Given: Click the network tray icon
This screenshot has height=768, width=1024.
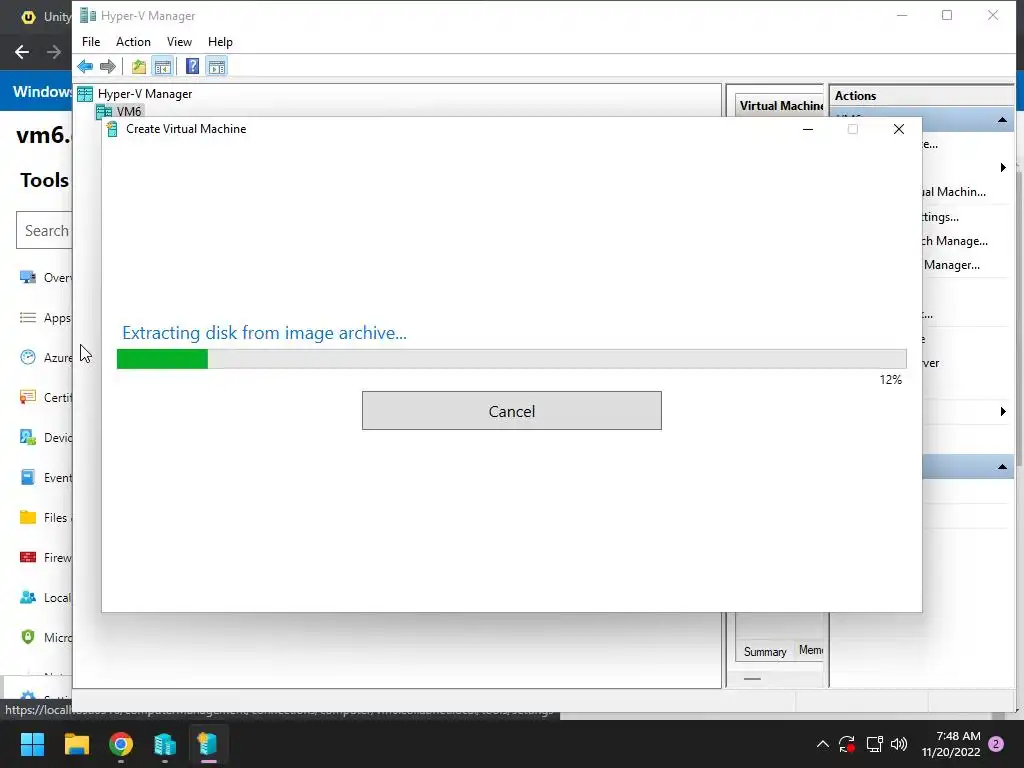Looking at the screenshot, I should (874, 744).
